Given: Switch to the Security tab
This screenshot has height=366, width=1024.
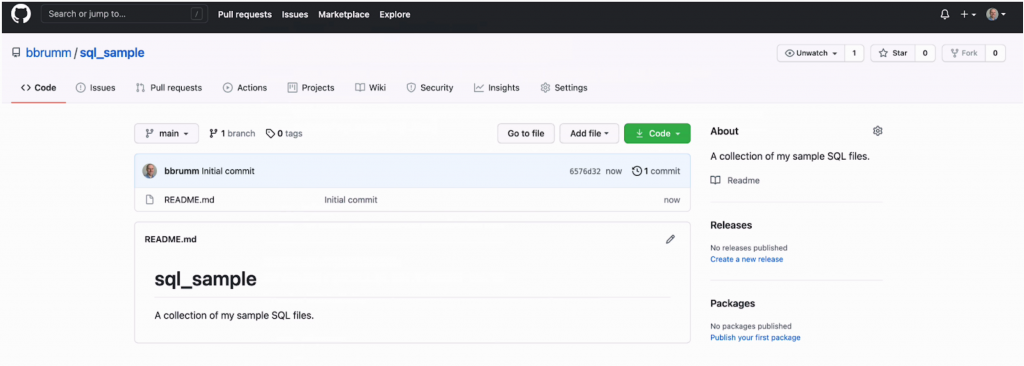Looking at the screenshot, I should (x=430, y=88).
